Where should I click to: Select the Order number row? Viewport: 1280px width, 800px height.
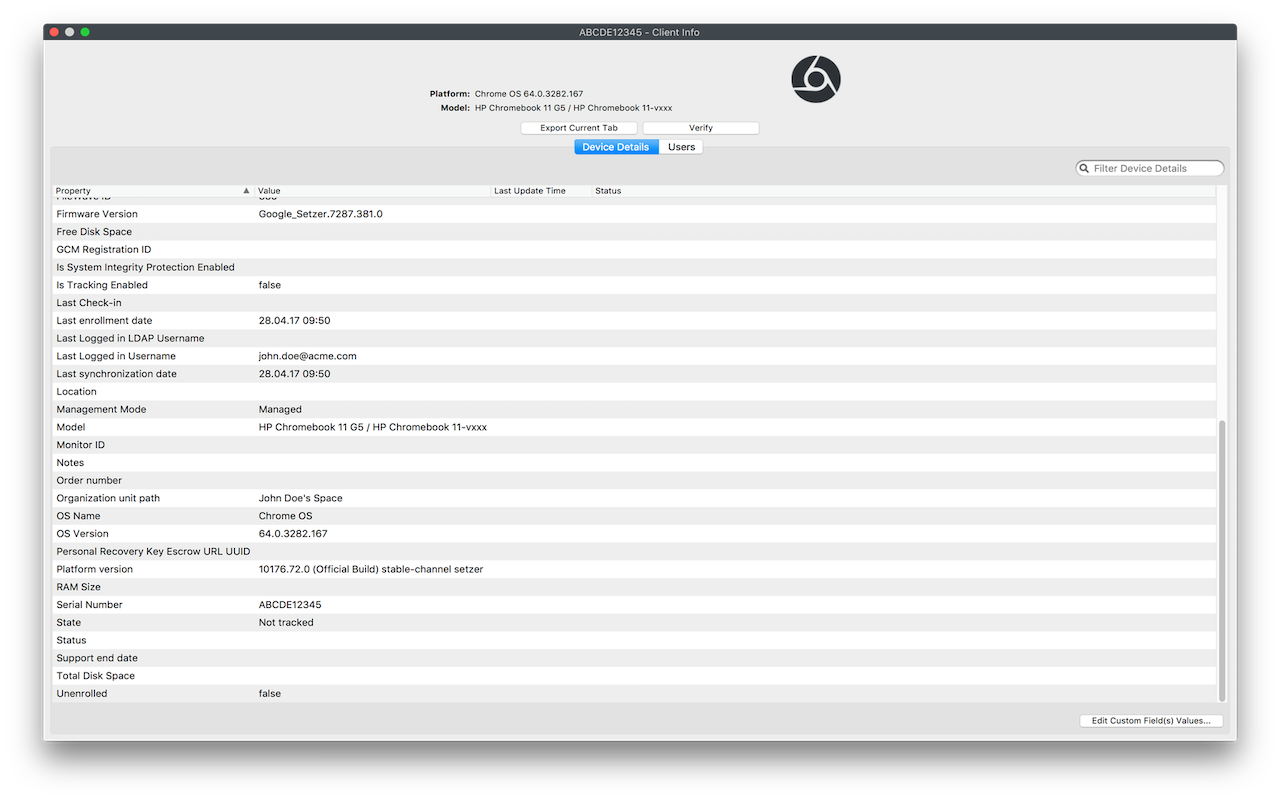634,480
